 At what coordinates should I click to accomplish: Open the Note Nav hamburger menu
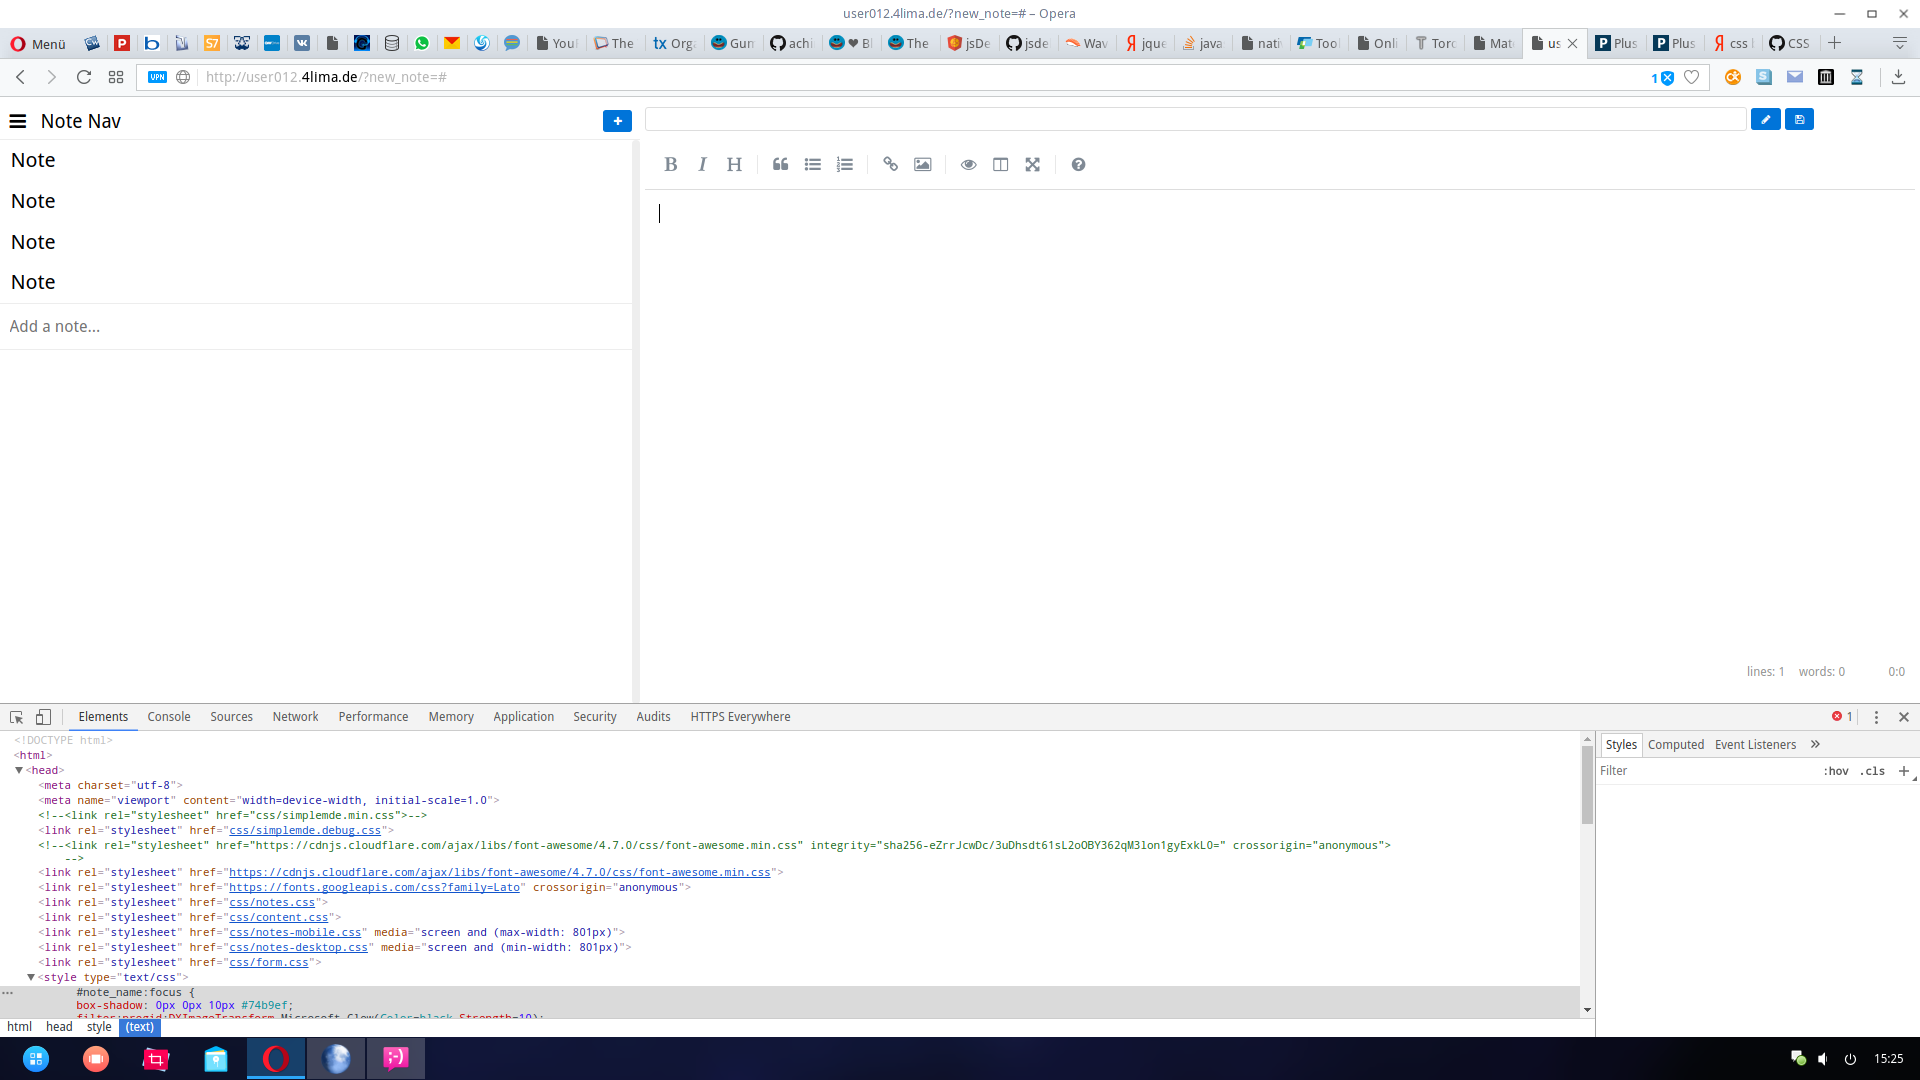(x=17, y=121)
